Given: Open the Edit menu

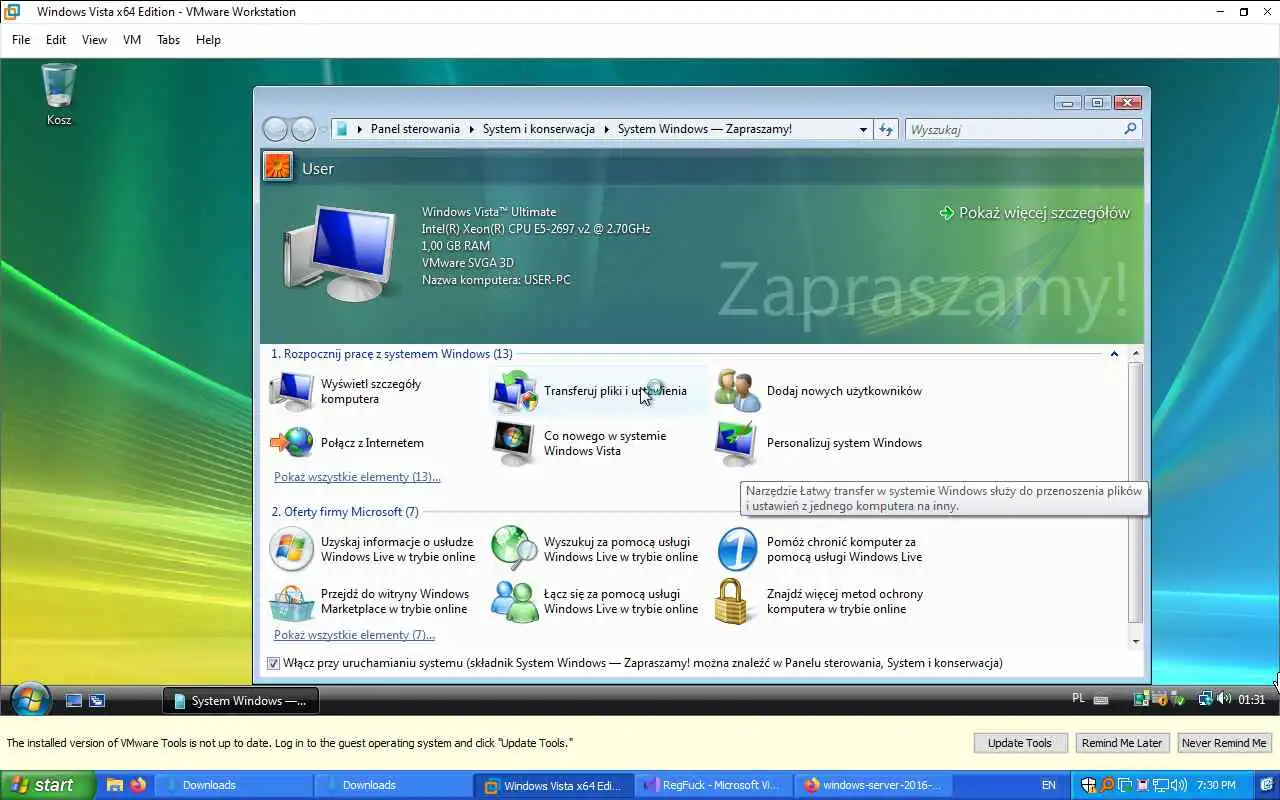Looking at the screenshot, I should tap(56, 40).
